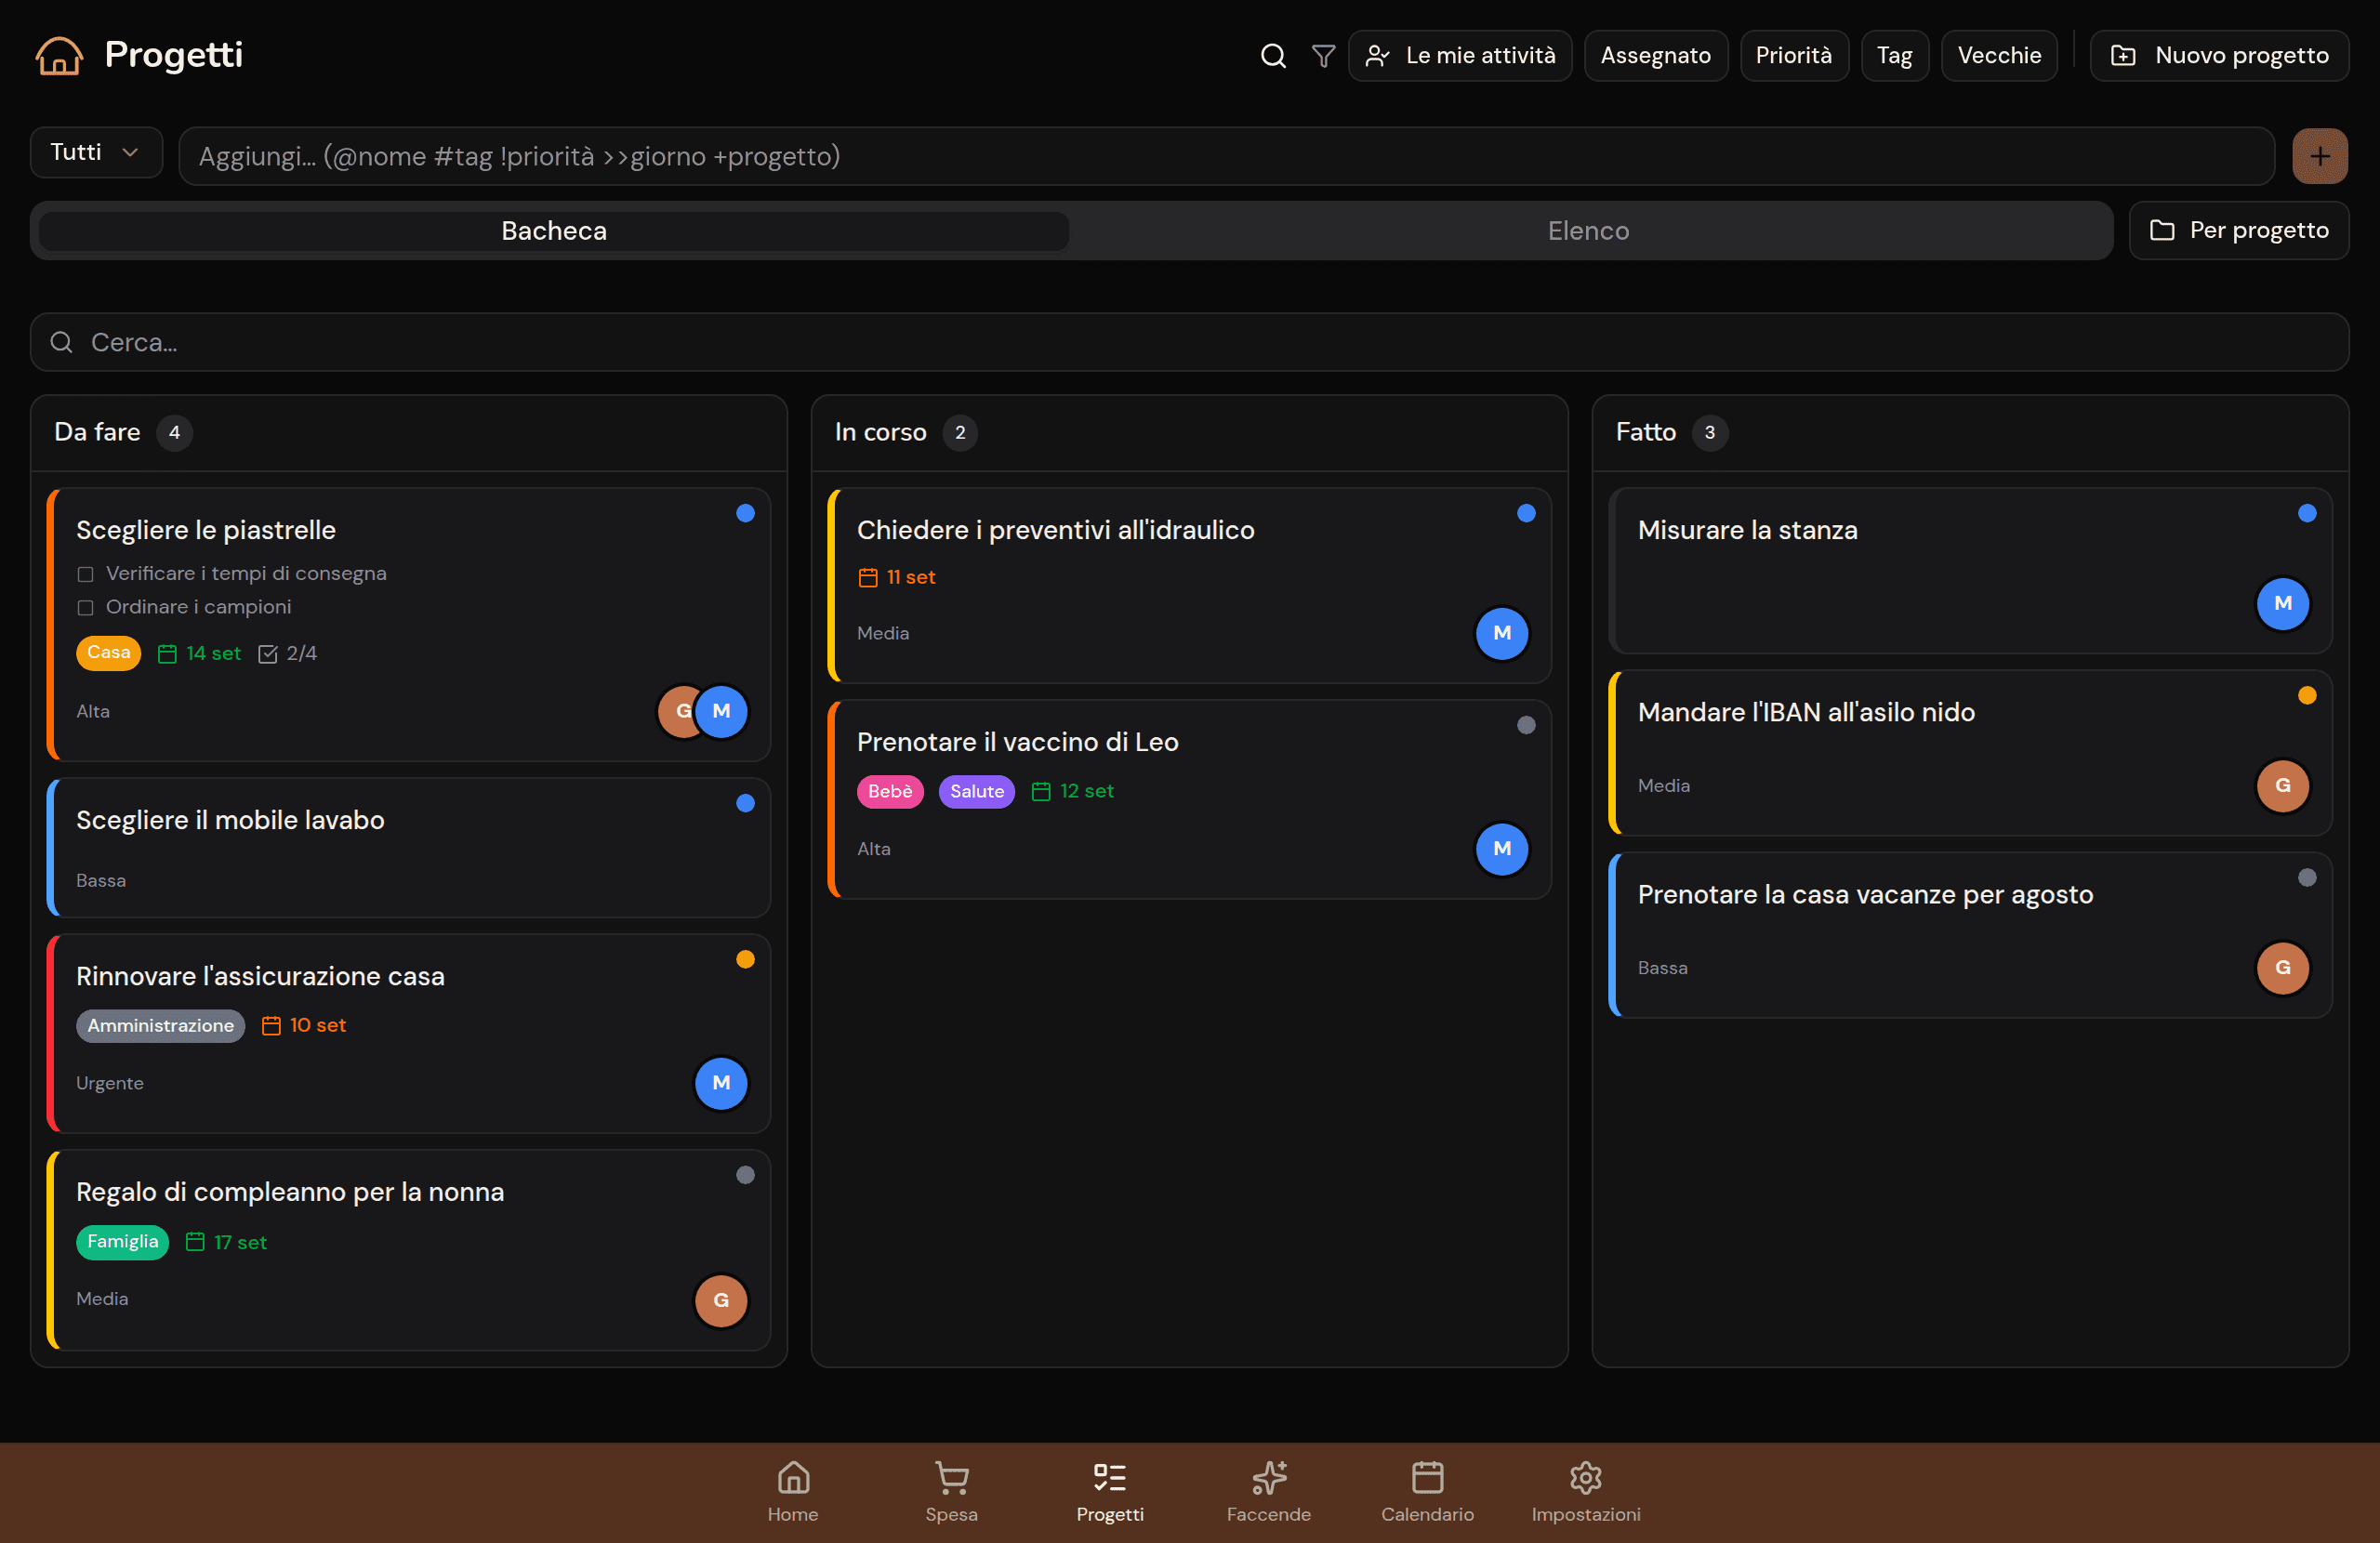Click G avatar on Mandare l'IBAN card
Viewport: 2380px width, 1543px height.
click(2283, 785)
